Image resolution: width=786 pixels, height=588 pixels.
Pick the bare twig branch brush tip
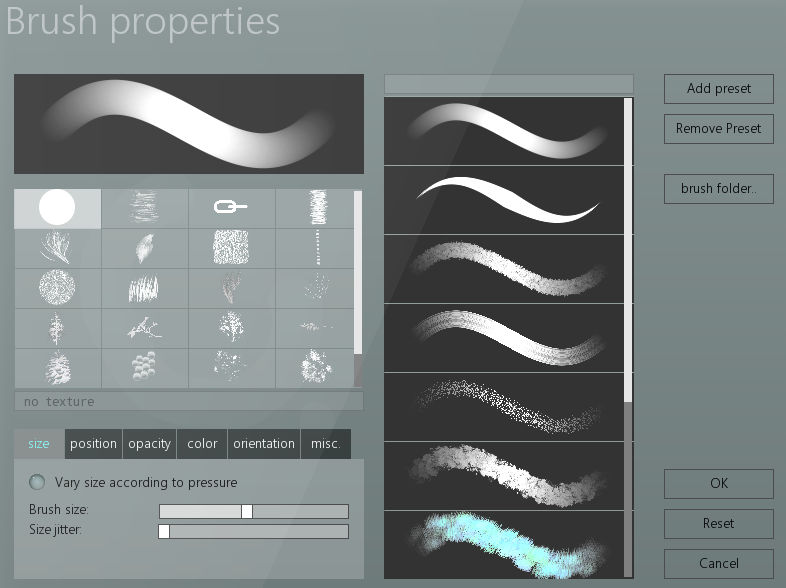click(144, 328)
